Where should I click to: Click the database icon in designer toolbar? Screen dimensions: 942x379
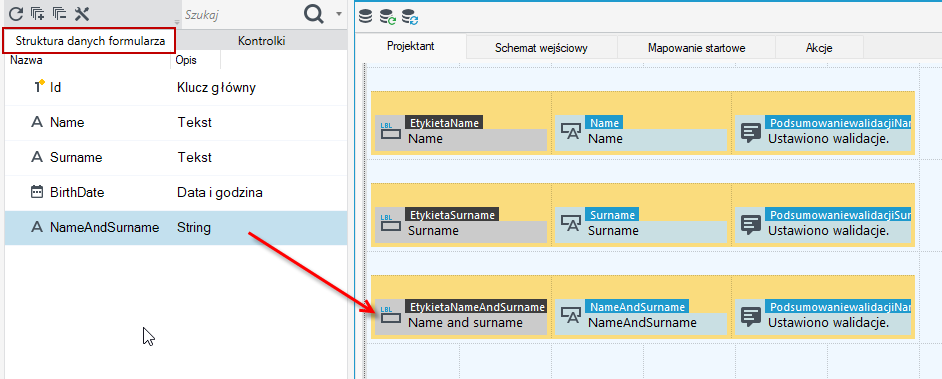[x=365, y=16]
